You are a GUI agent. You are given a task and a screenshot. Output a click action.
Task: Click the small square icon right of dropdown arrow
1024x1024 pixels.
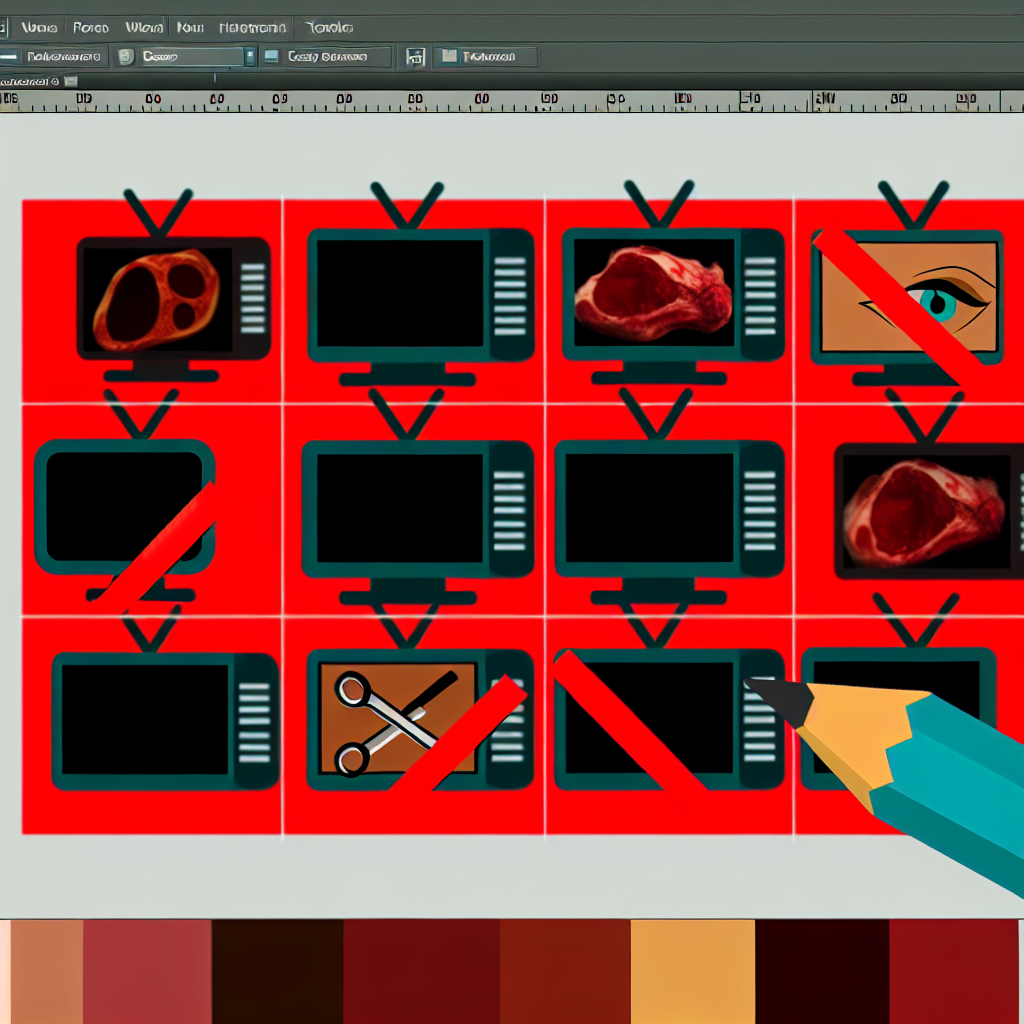269,57
